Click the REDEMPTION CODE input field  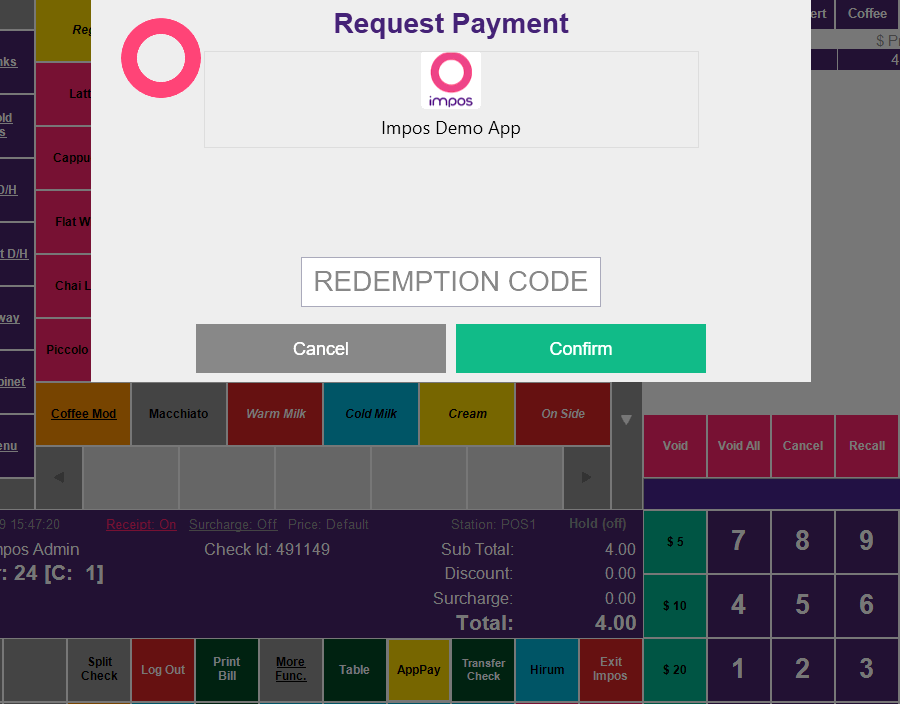click(x=451, y=282)
